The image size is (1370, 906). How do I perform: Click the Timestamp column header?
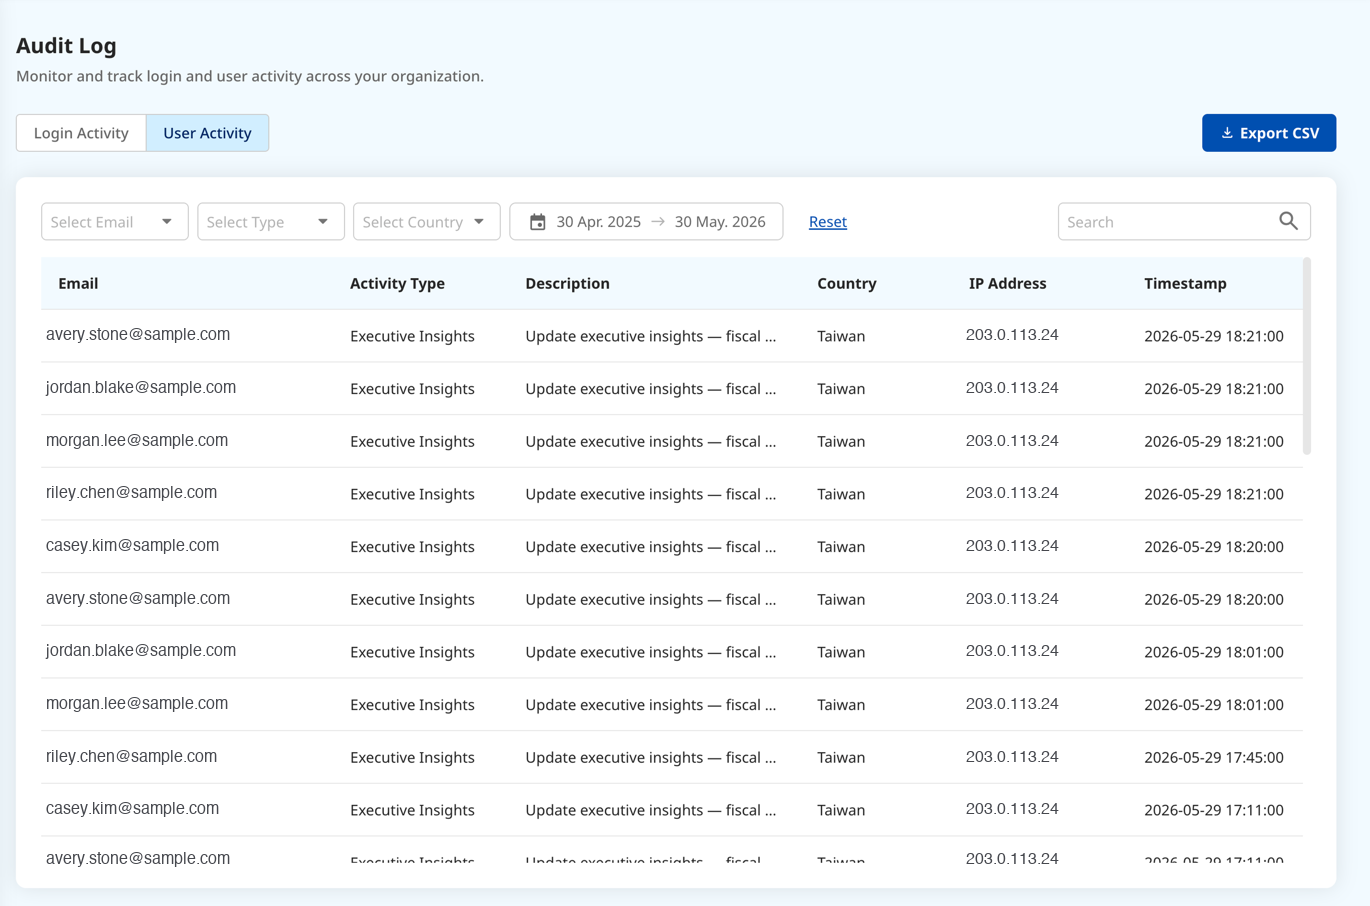pos(1185,284)
